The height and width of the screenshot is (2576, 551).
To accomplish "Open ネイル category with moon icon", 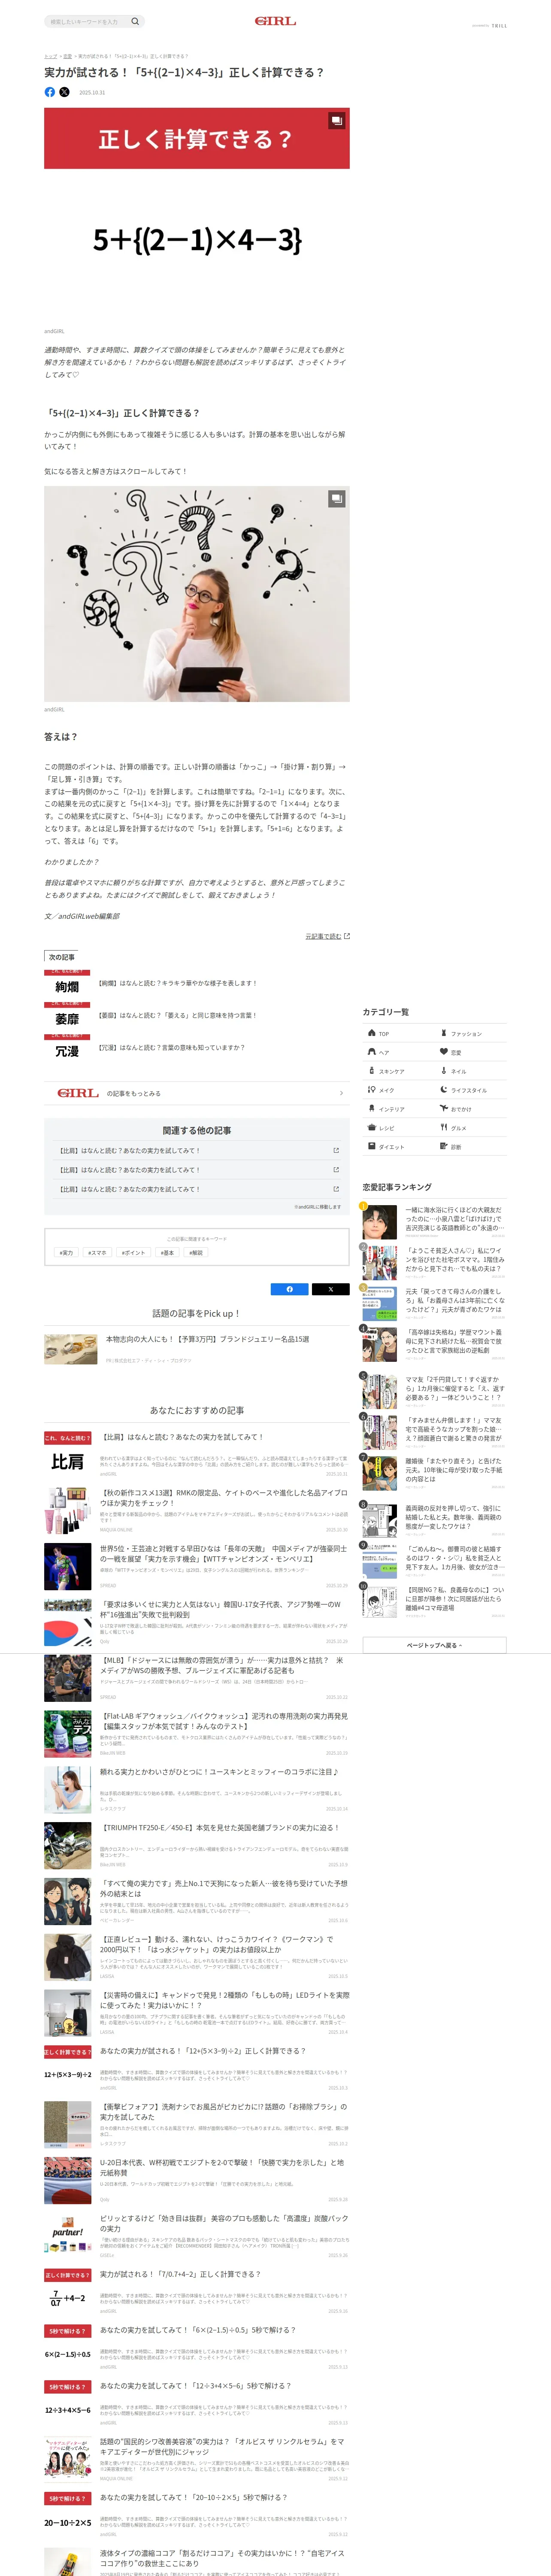I will pos(471,1071).
